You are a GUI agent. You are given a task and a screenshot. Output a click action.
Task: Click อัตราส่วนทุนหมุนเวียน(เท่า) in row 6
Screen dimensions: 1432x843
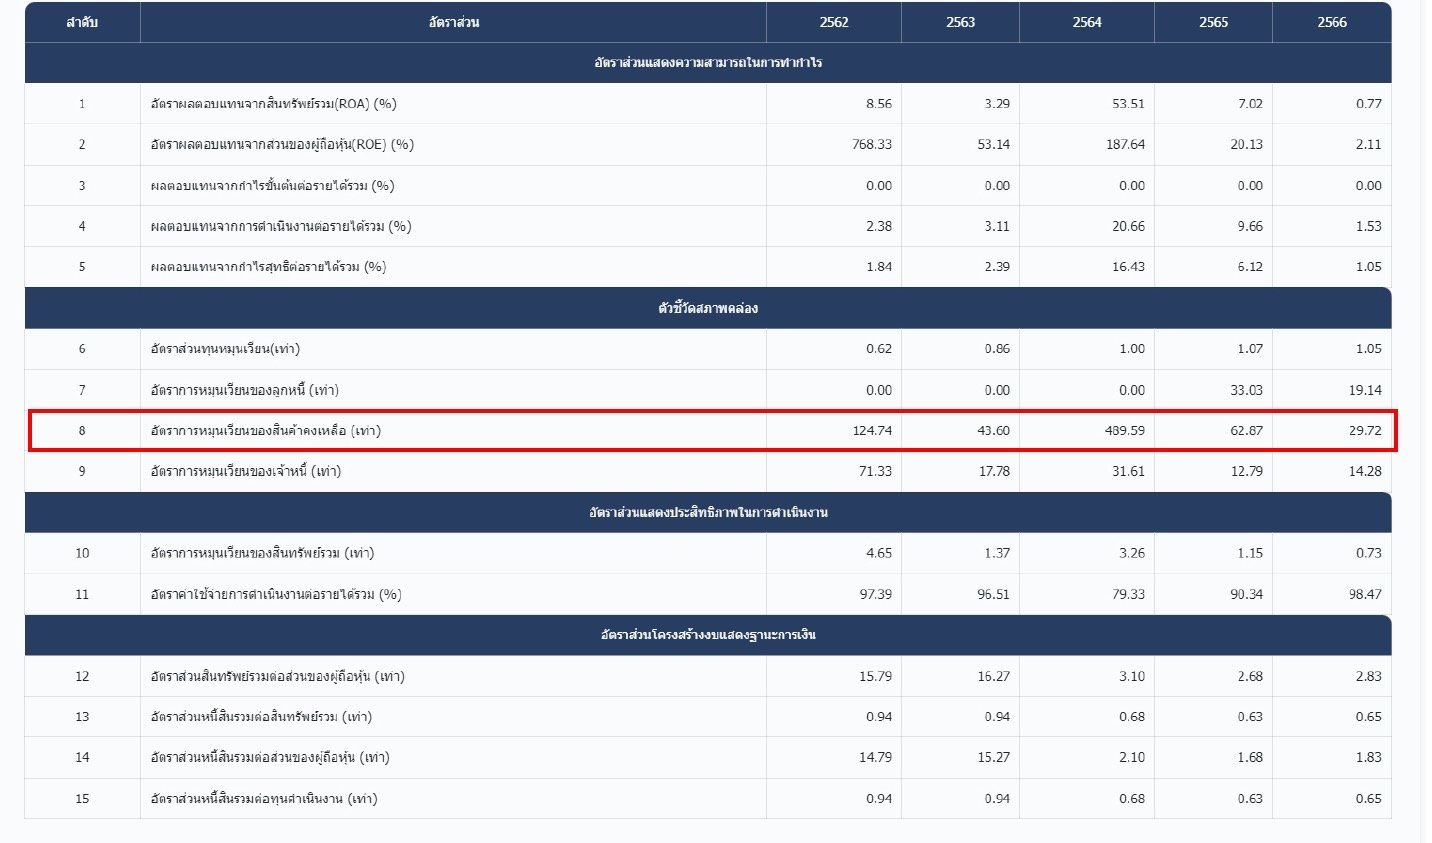click(x=225, y=349)
